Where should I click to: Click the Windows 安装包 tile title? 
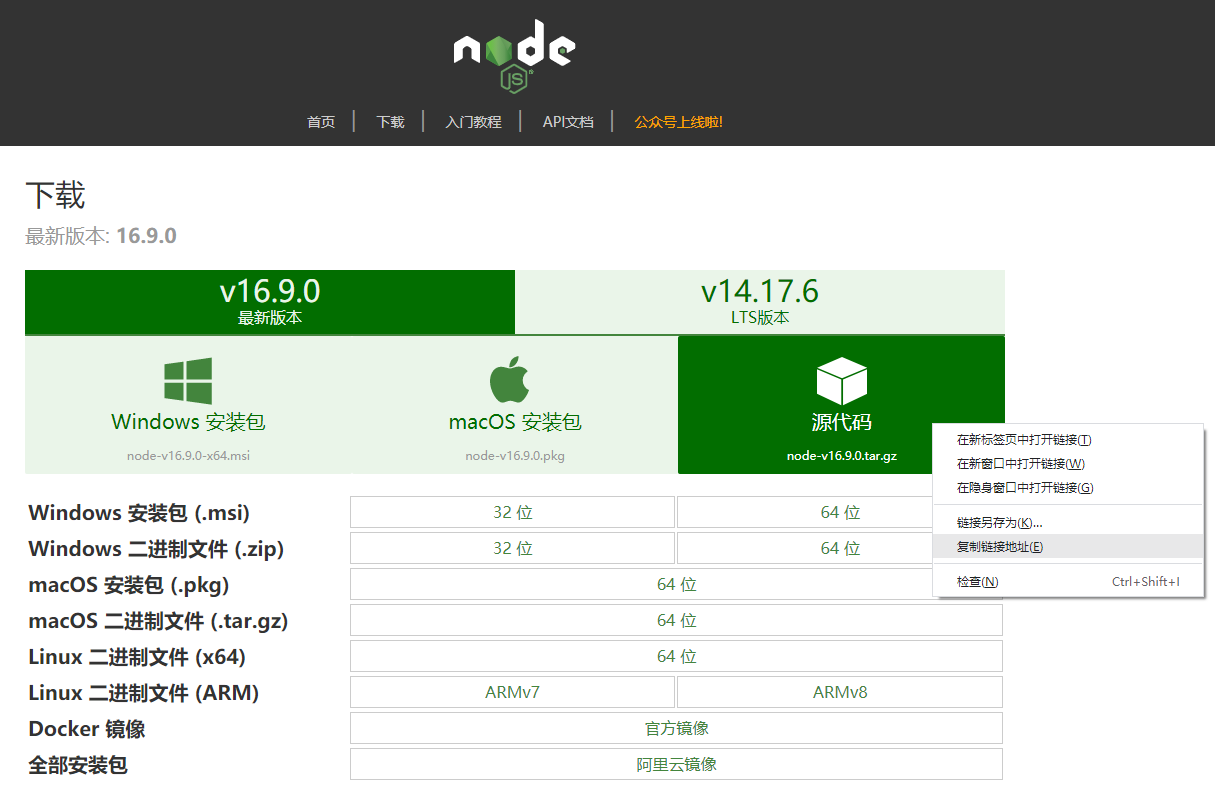pyautogui.click(x=188, y=422)
